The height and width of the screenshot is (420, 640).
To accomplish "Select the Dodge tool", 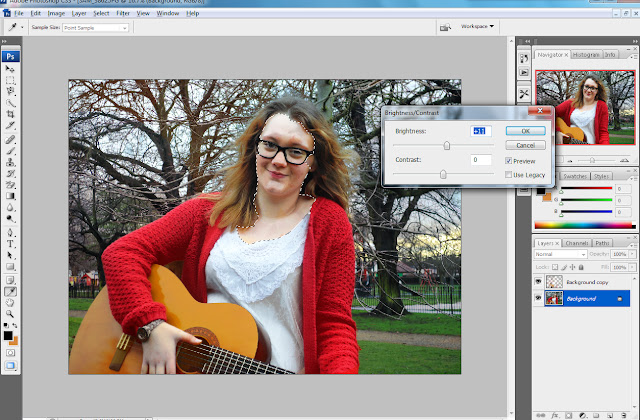I will [10, 219].
